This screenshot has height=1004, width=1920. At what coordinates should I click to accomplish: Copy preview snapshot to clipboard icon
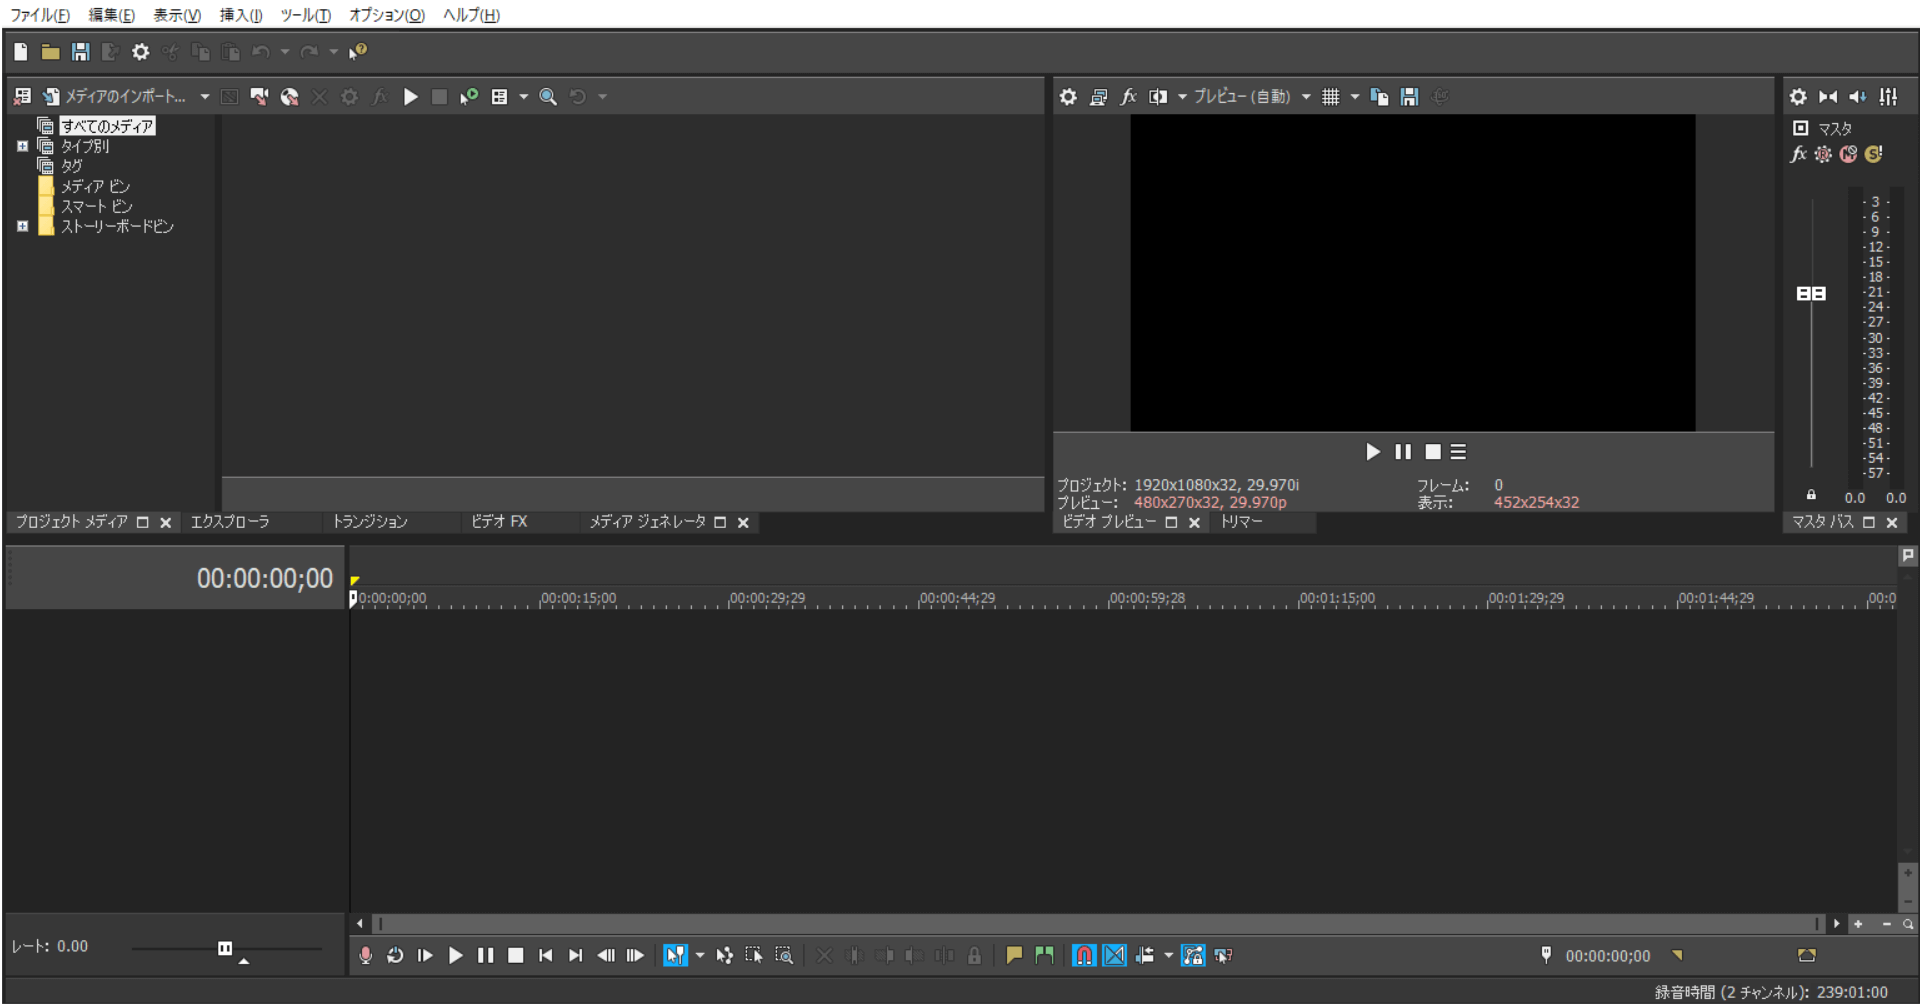[1379, 97]
